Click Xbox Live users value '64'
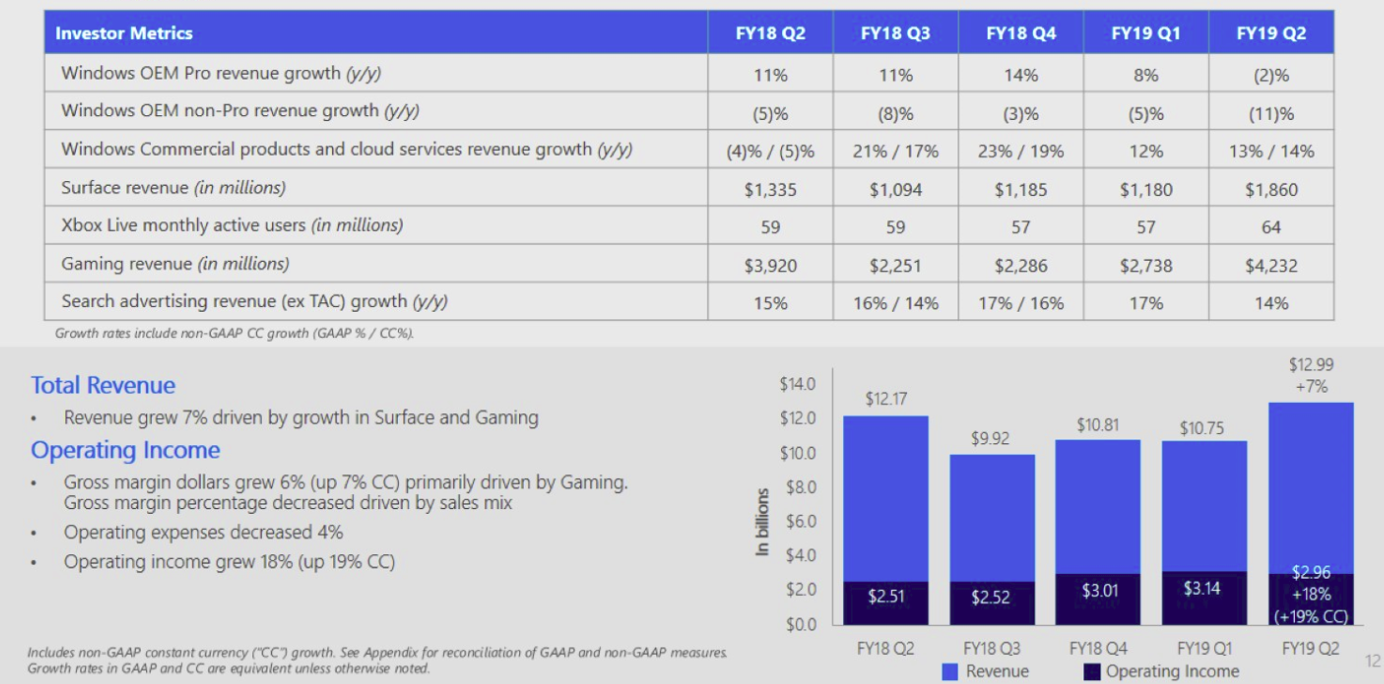Screen dimensions: 1384x684 (x=1271, y=228)
